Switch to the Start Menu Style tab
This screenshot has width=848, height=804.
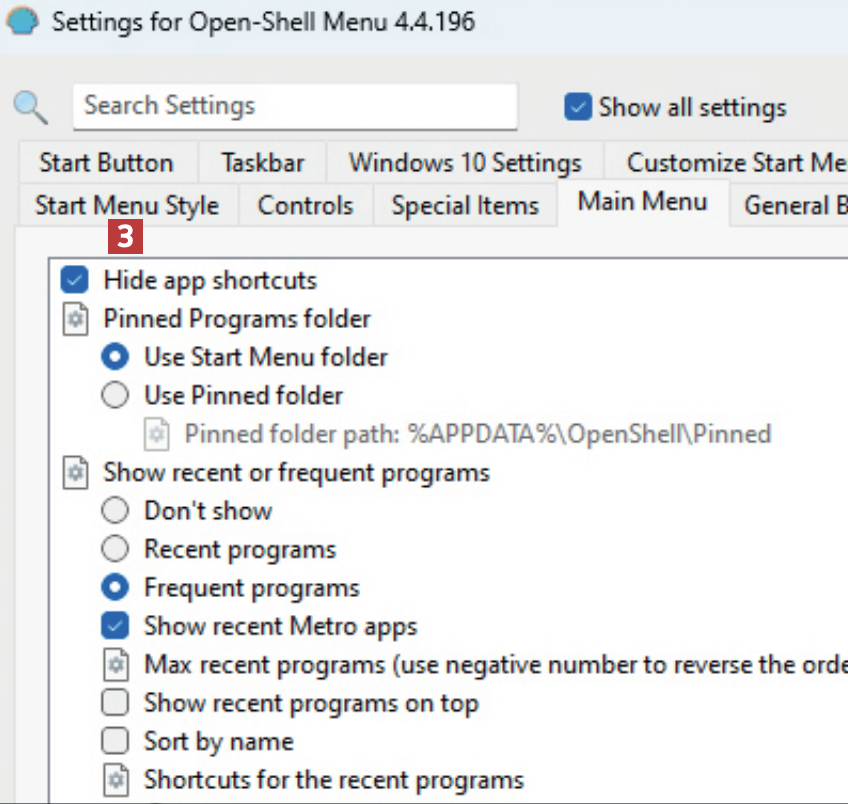126,206
